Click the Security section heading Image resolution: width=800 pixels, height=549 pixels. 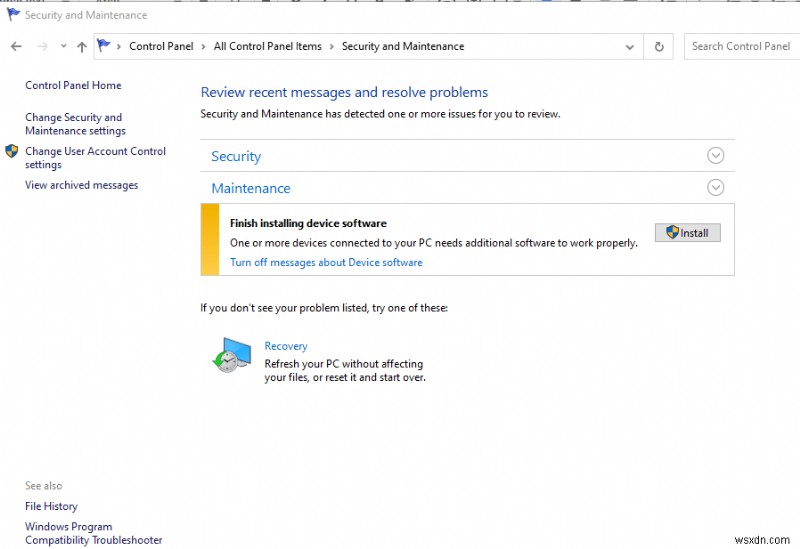click(x=236, y=156)
